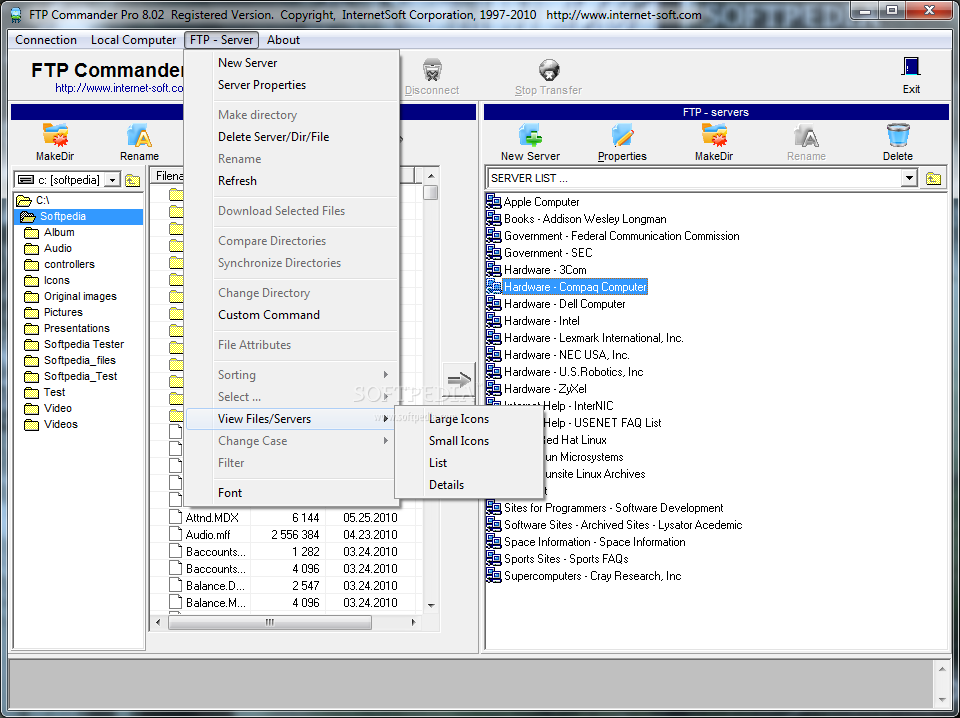Open the internet-soft.com link under logo
Viewport: 960px width, 718px height.
tap(119, 88)
